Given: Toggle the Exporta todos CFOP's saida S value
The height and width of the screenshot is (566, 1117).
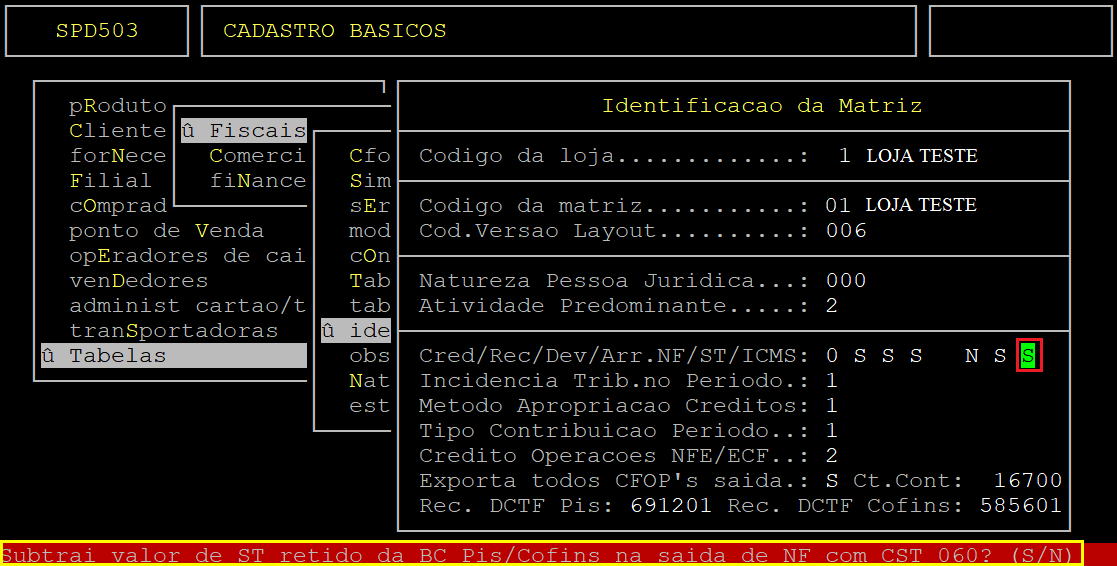Looking at the screenshot, I should pos(831,481).
